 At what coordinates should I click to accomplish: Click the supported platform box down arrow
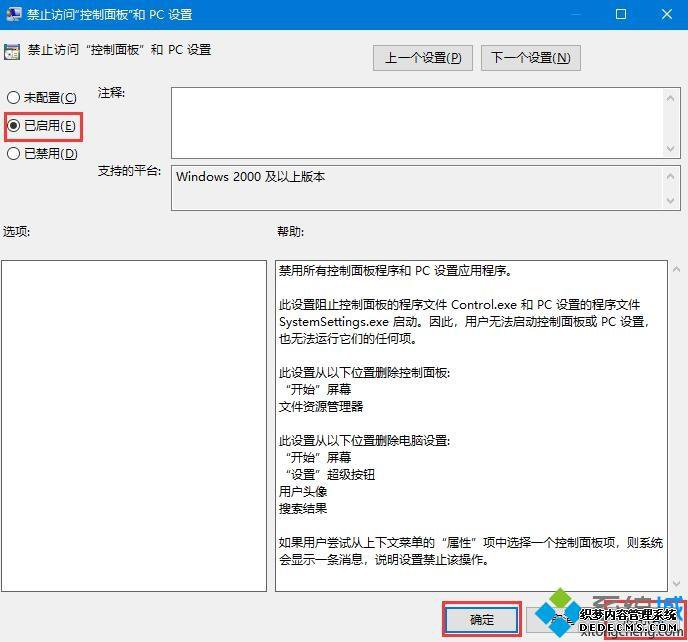pos(670,201)
